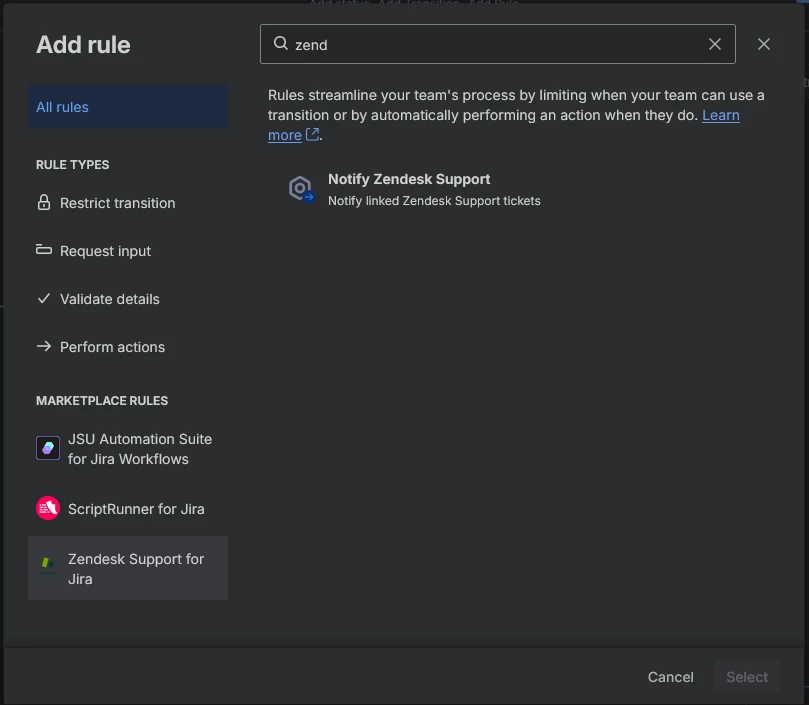The height and width of the screenshot is (705, 809).
Task: Click the Request input icon
Action: click(x=44, y=250)
